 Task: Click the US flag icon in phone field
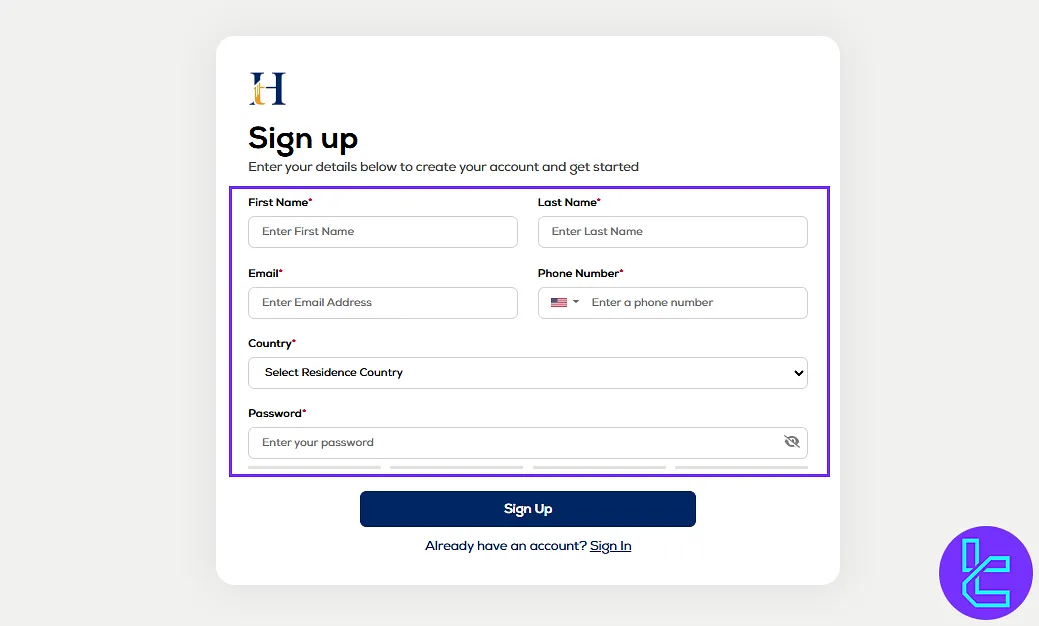click(558, 302)
